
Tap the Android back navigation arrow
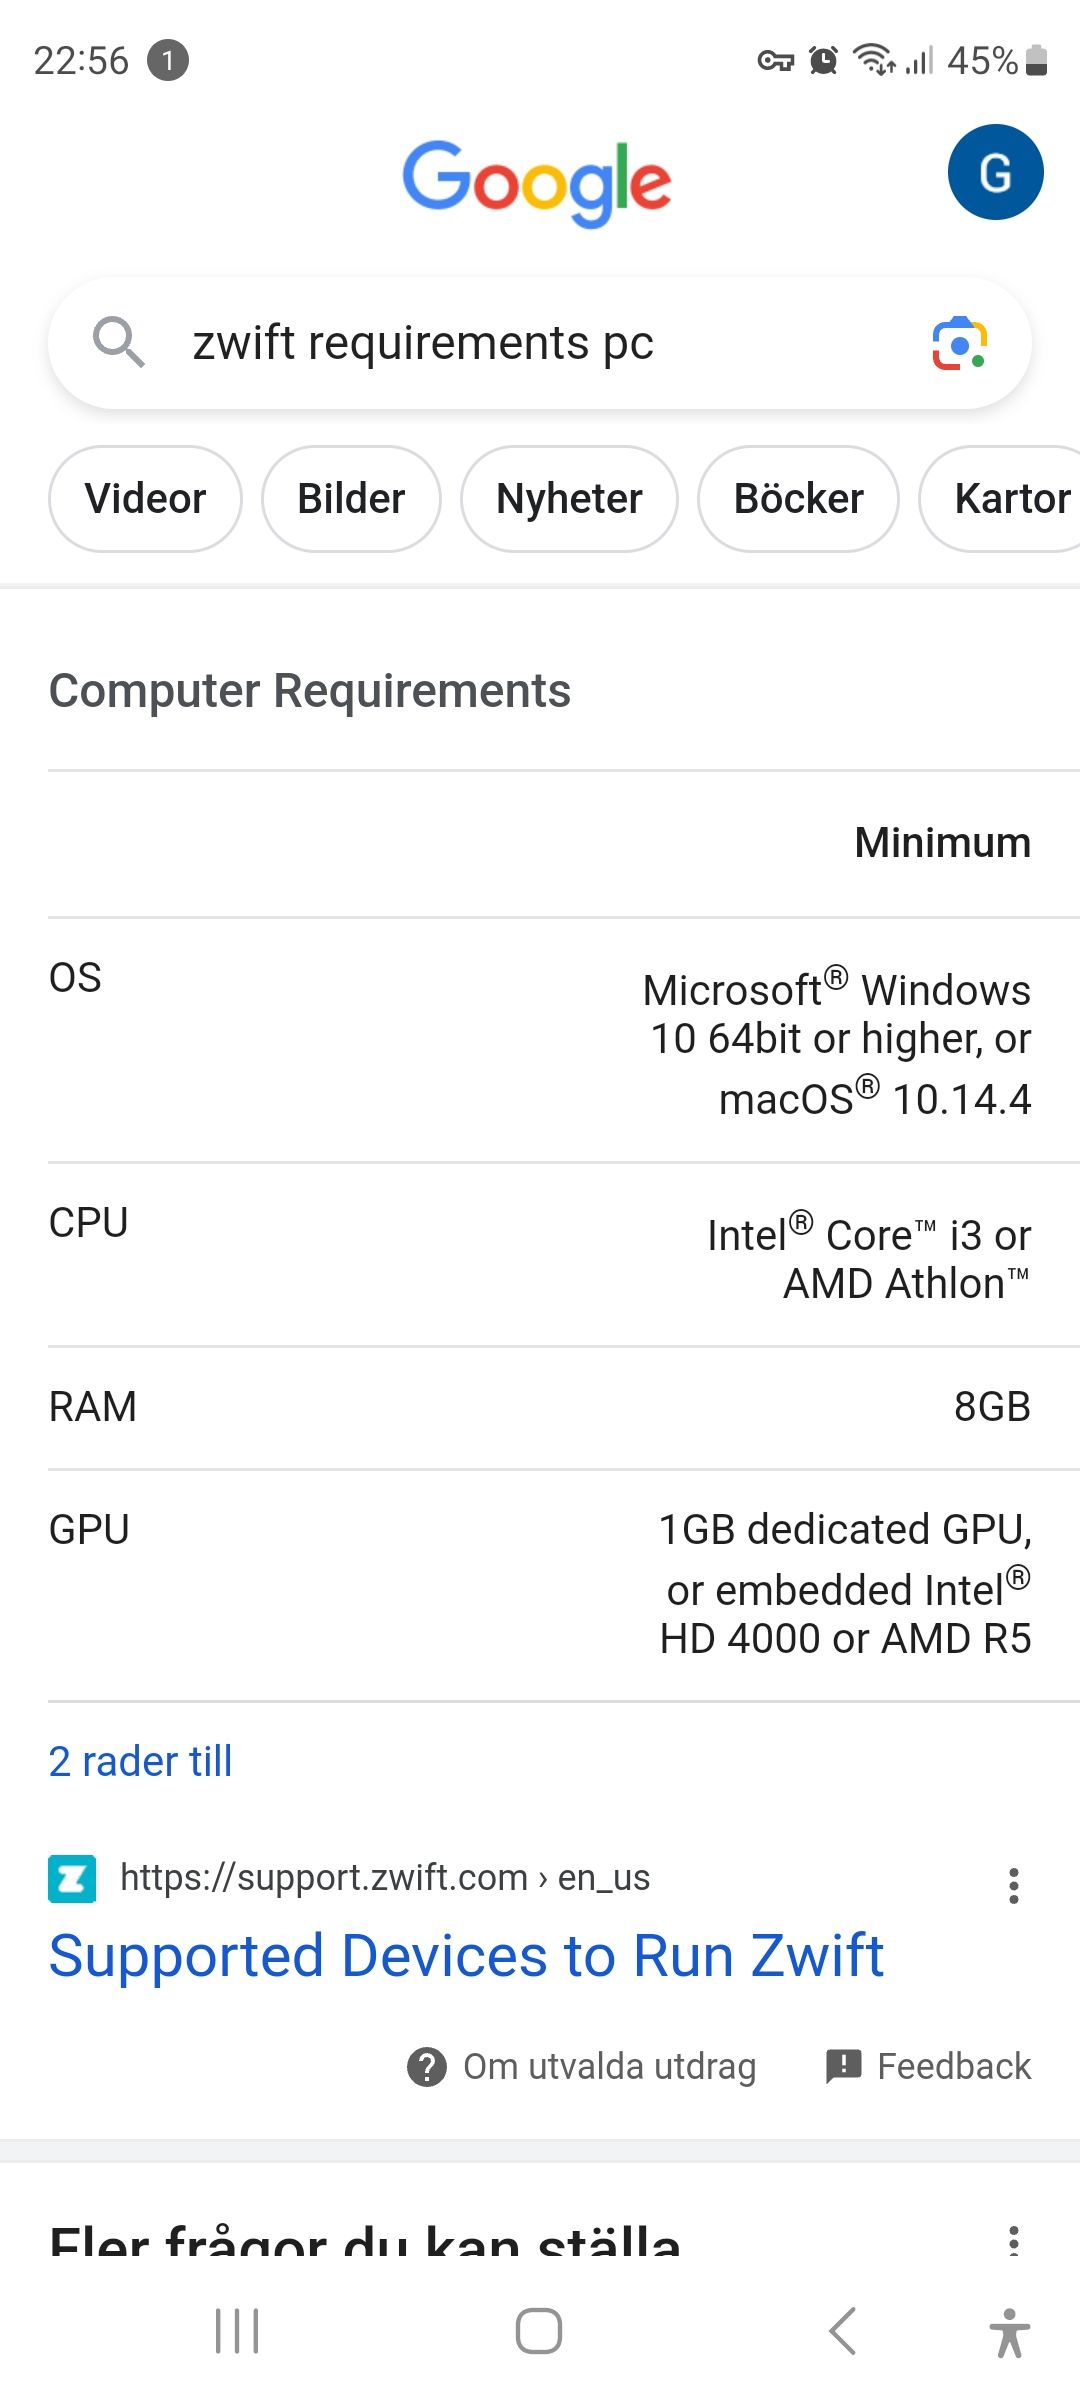[843, 2331]
